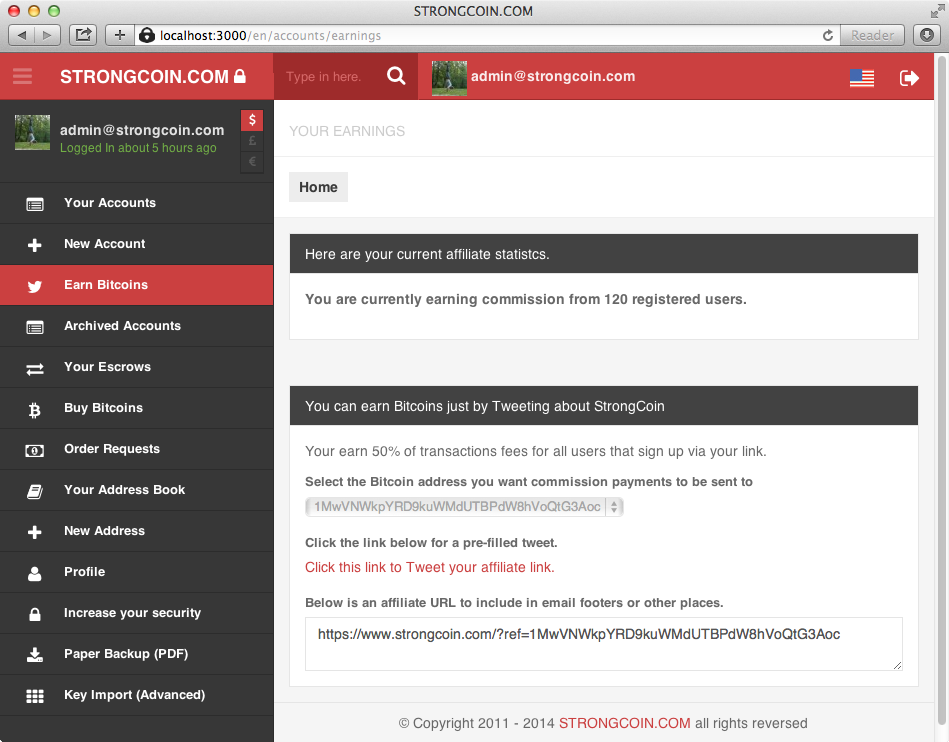This screenshot has width=949, height=742.
Task: Click the grid icon for Key Import
Action: coord(35,696)
